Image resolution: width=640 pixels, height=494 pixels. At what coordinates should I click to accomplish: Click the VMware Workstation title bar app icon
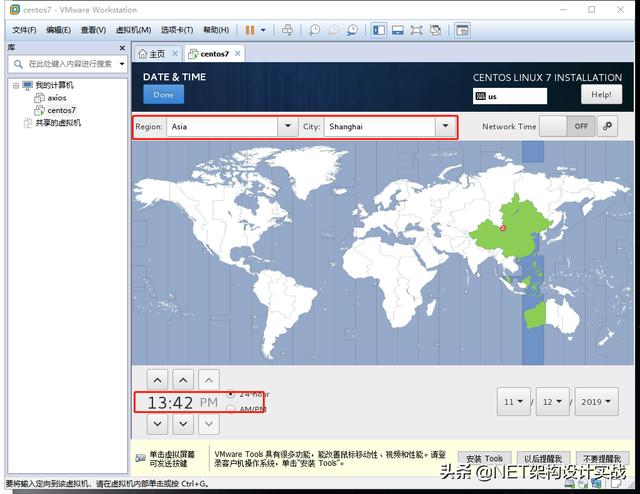pos(15,9)
